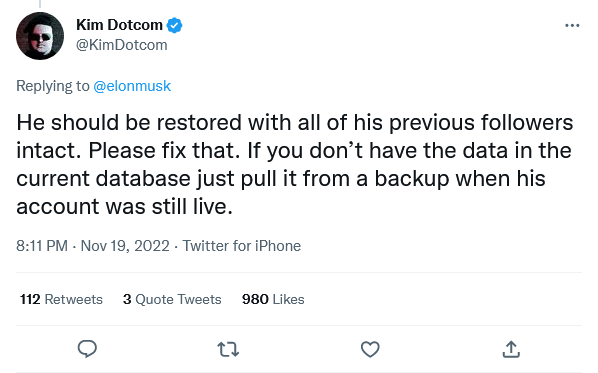Open the share tweet icon
Viewport: 598px width, 373px height.
pos(511,349)
